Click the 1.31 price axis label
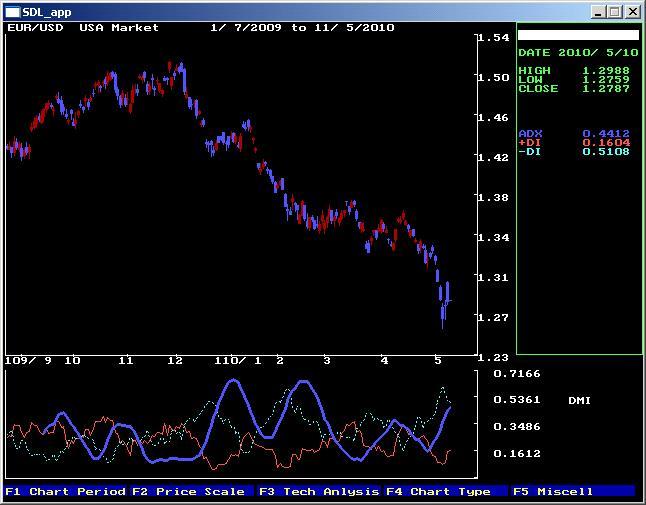 pos(494,278)
